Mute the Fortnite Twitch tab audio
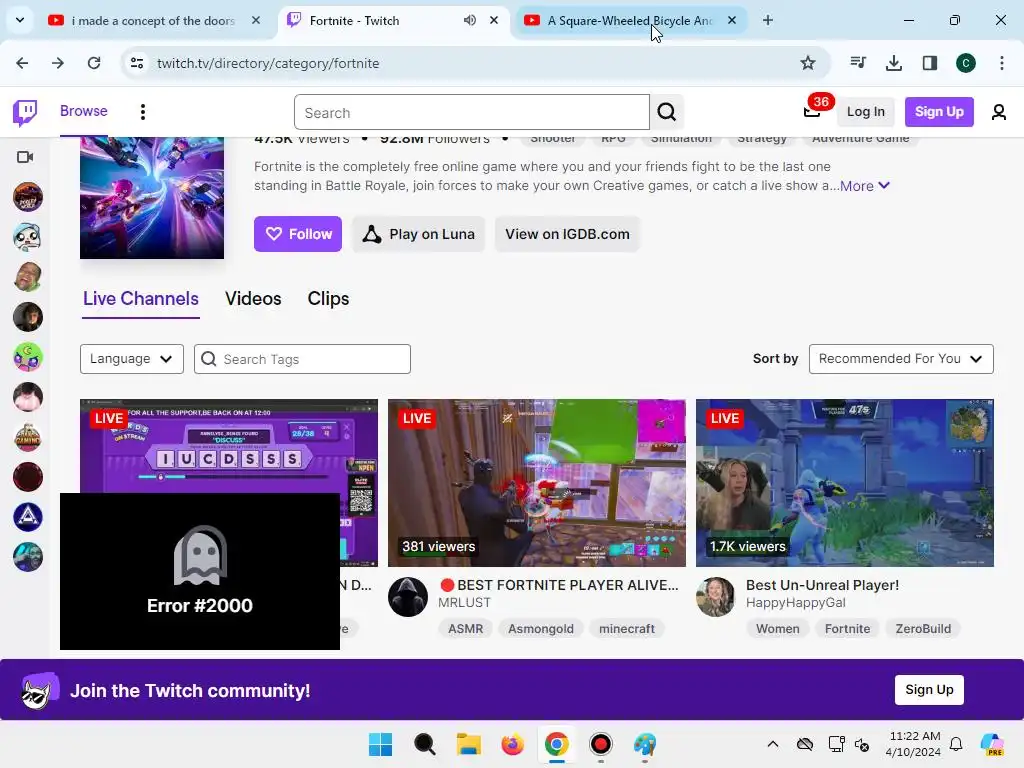Image resolution: width=1024 pixels, height=768 pixels. [470, 20]
